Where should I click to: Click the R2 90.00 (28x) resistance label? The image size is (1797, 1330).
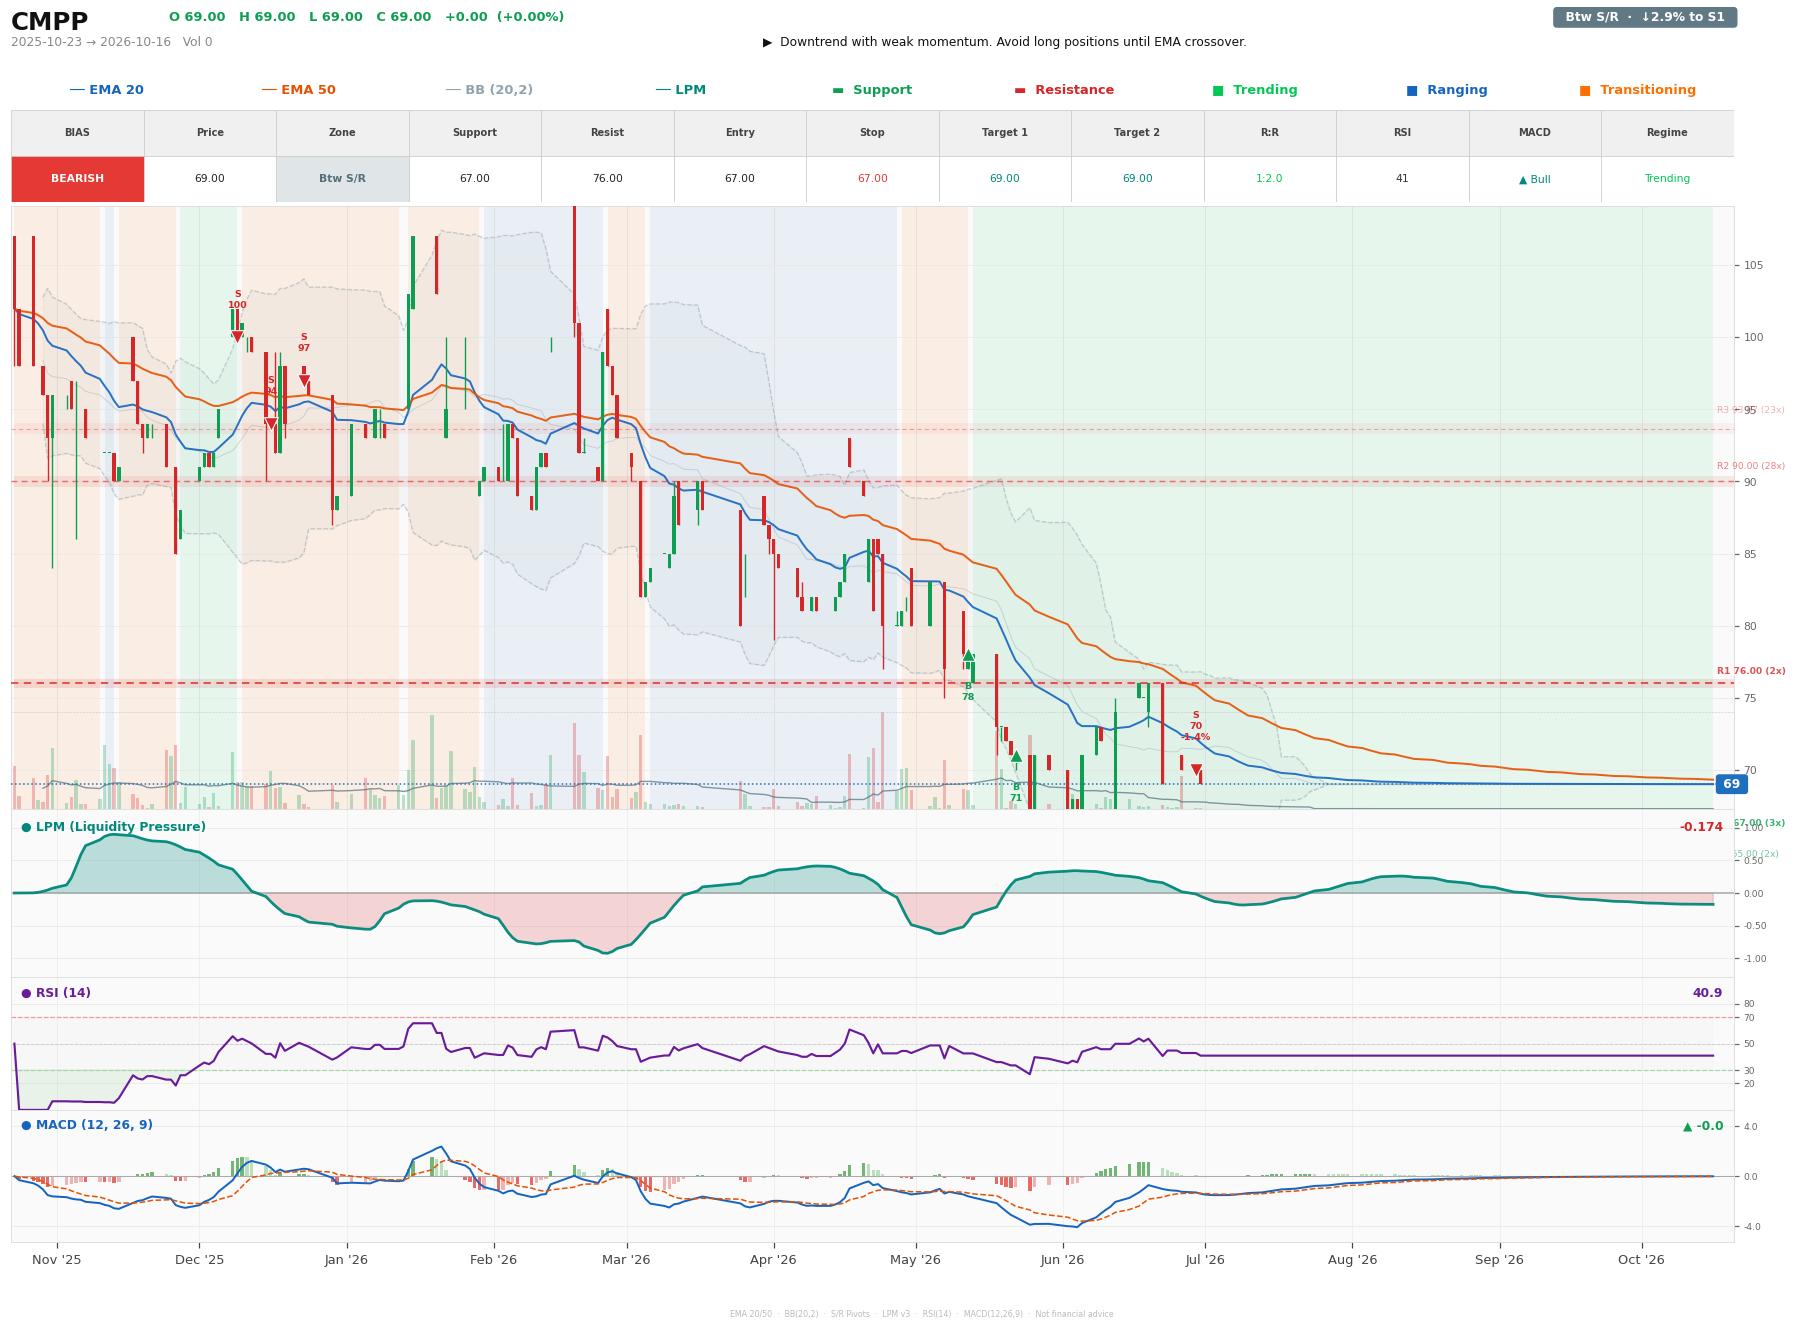pos(1750,466)
